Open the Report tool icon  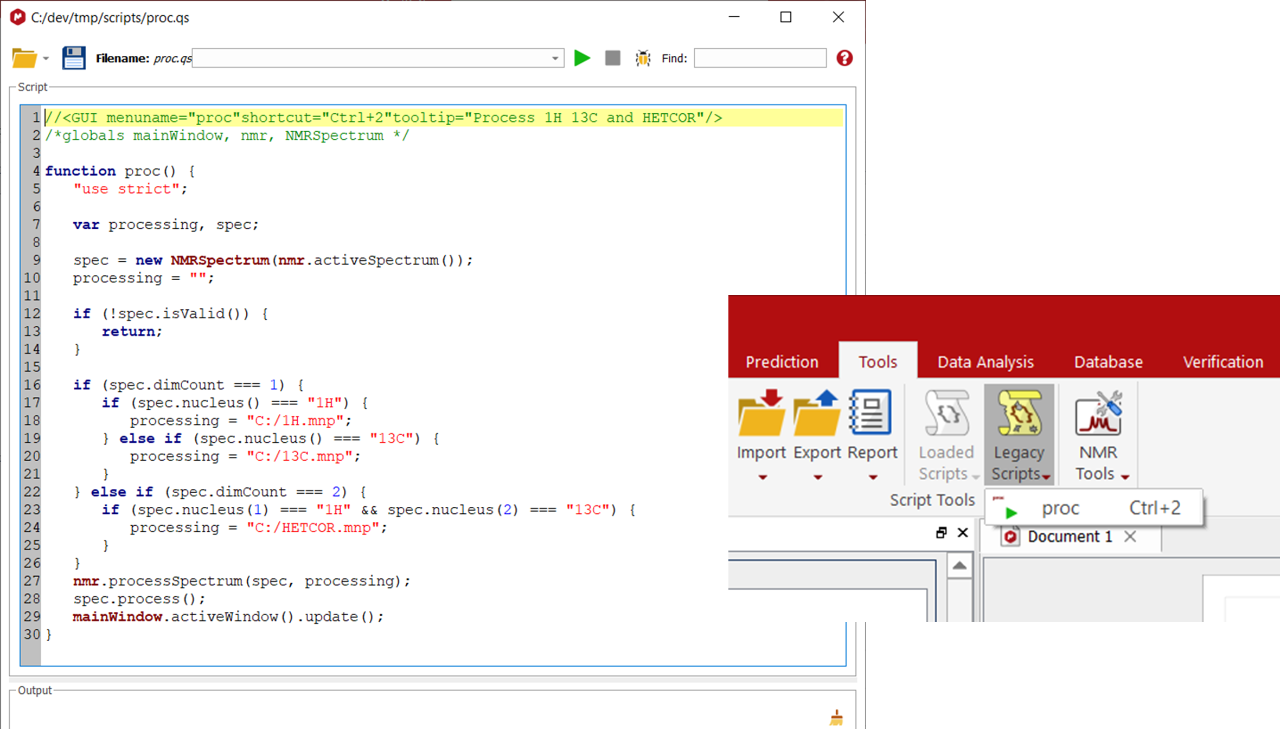(871, 413)
